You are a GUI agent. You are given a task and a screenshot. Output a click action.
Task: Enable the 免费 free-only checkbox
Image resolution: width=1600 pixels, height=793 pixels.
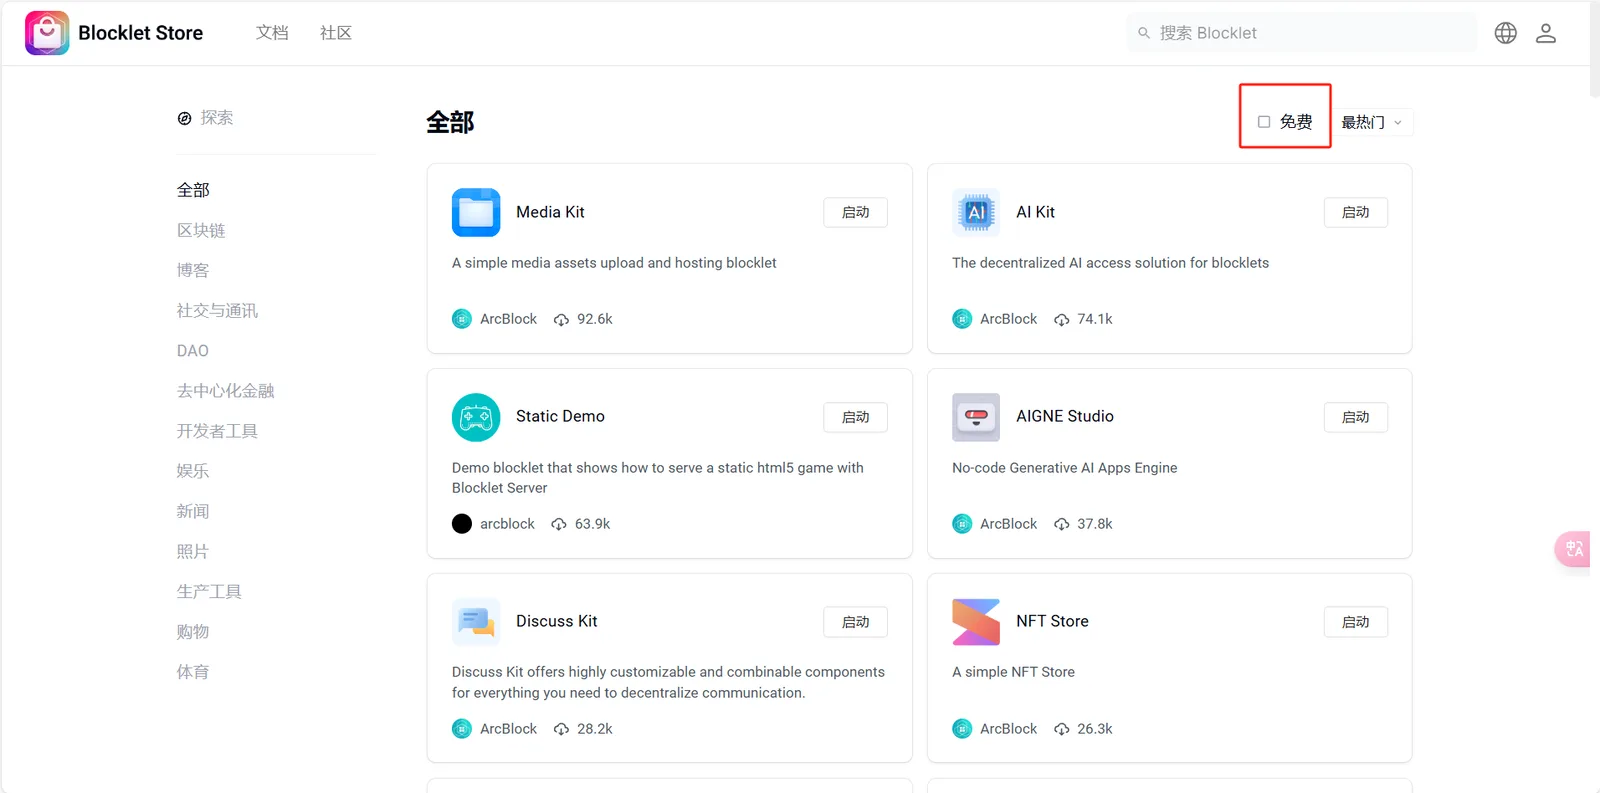(1264, 122)
